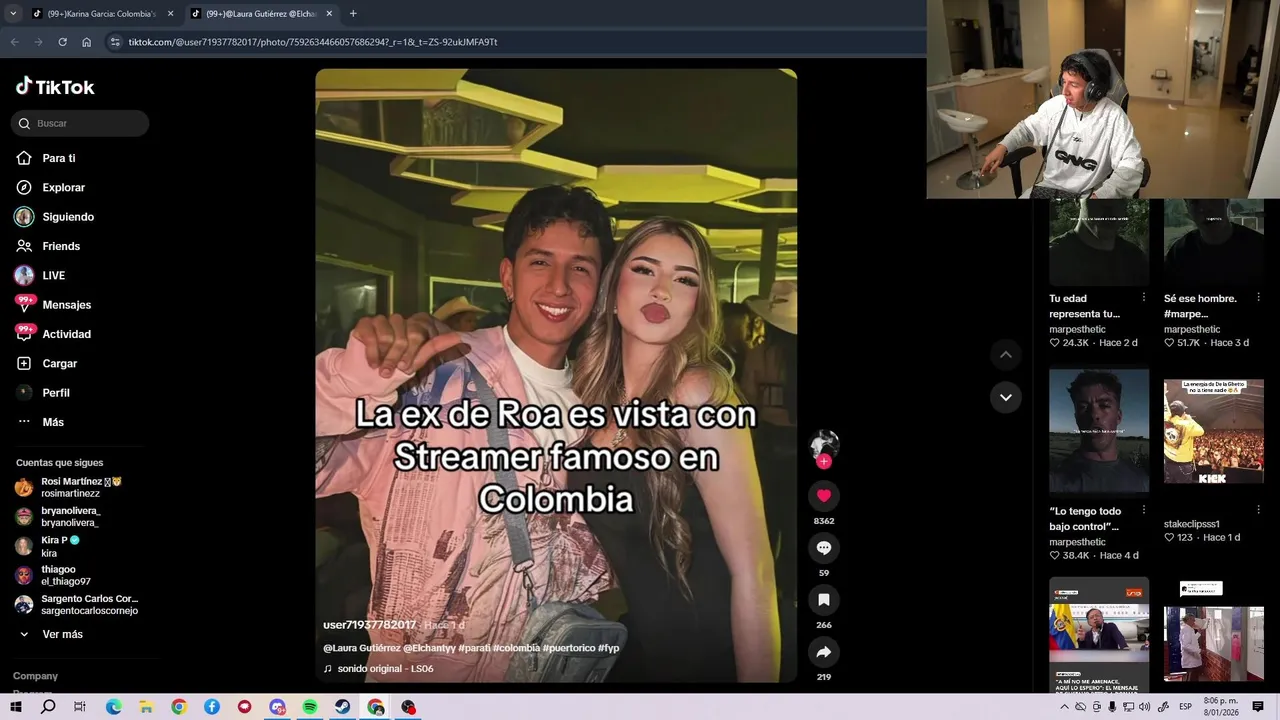This screenshot has width=1280, height=720.
Task: Open Perfil page
Action: [x=43, y=393]
